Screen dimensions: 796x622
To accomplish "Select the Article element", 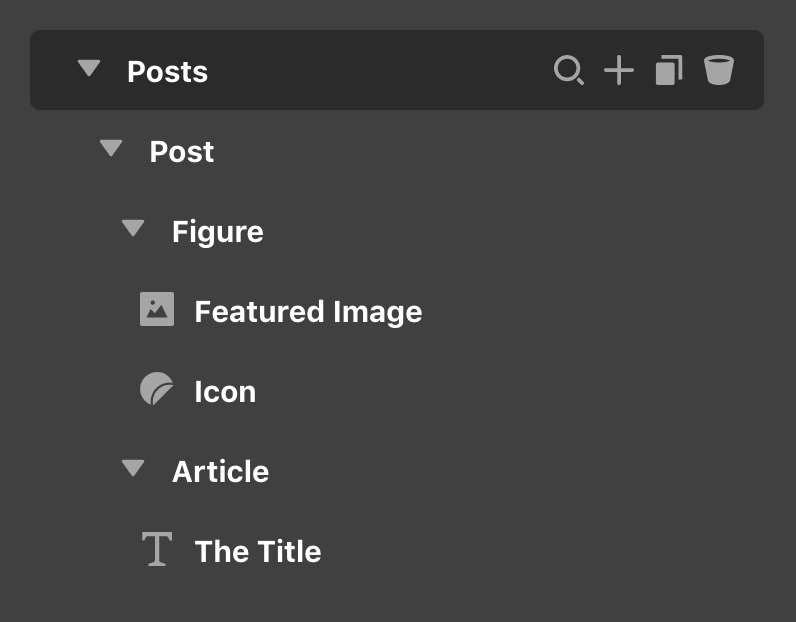I will (x=220, y=472).
